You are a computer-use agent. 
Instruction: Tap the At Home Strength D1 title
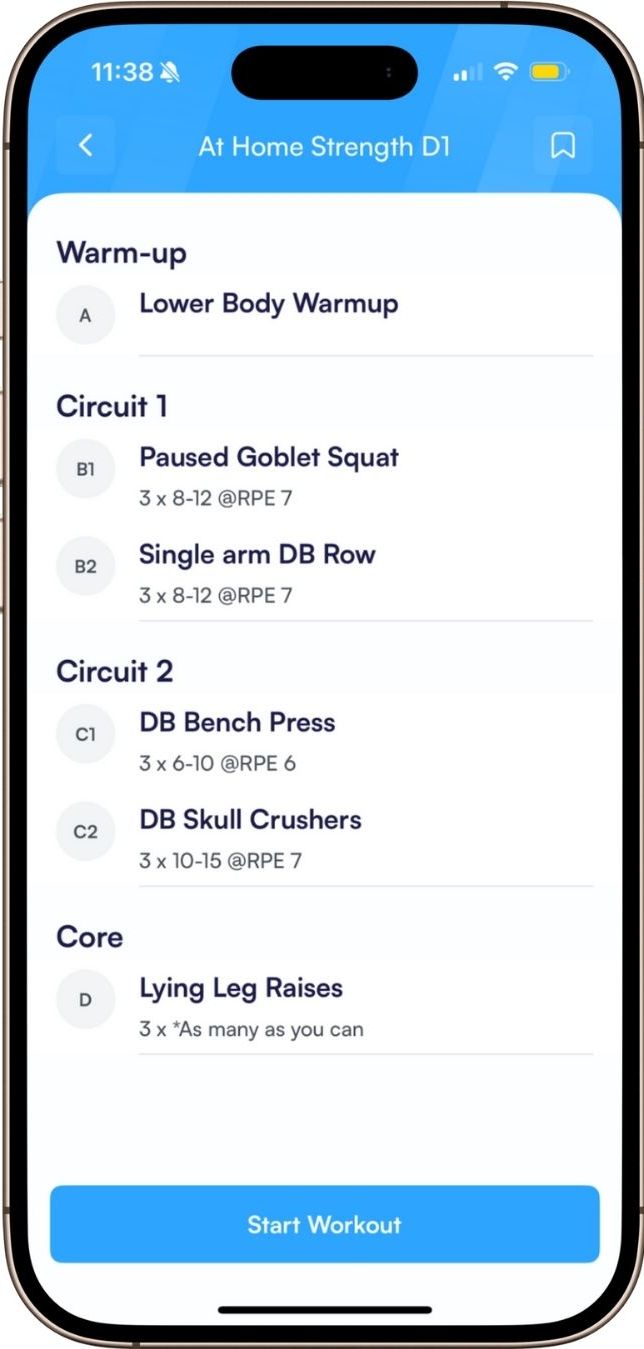[324, 146]
